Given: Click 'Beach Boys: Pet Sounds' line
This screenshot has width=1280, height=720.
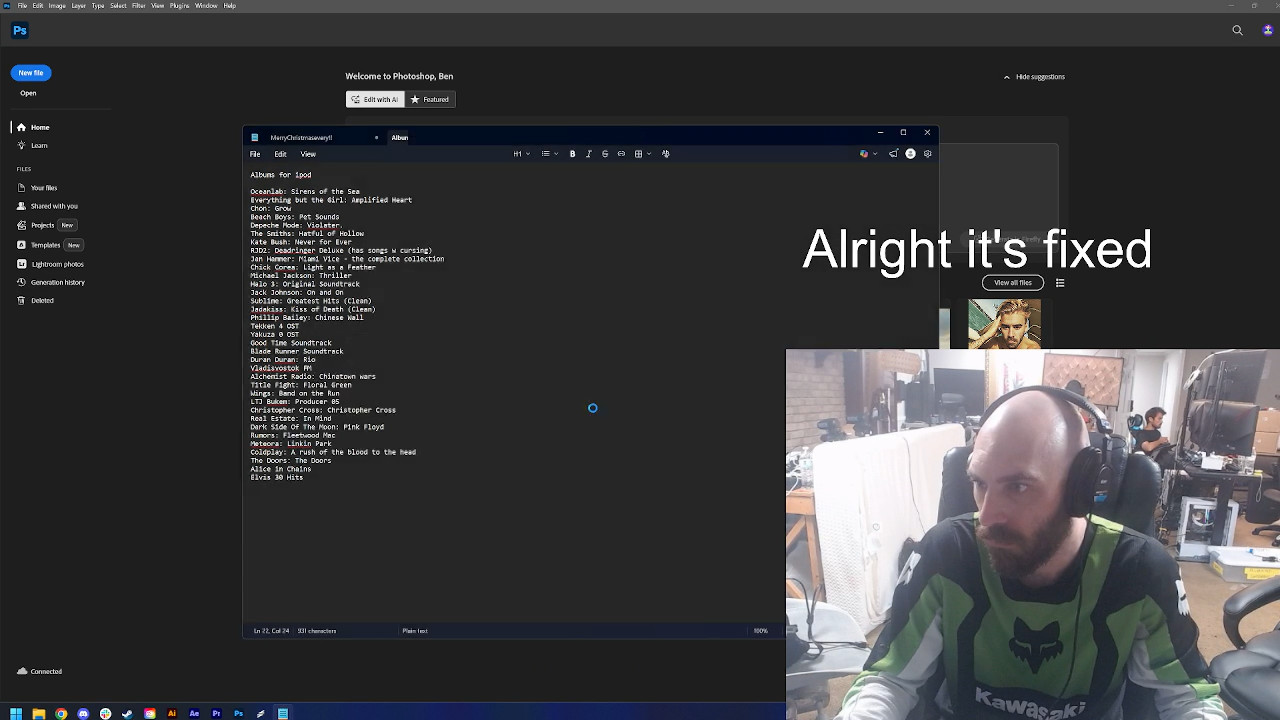Looking at the screenshot, I should point(294,217).
